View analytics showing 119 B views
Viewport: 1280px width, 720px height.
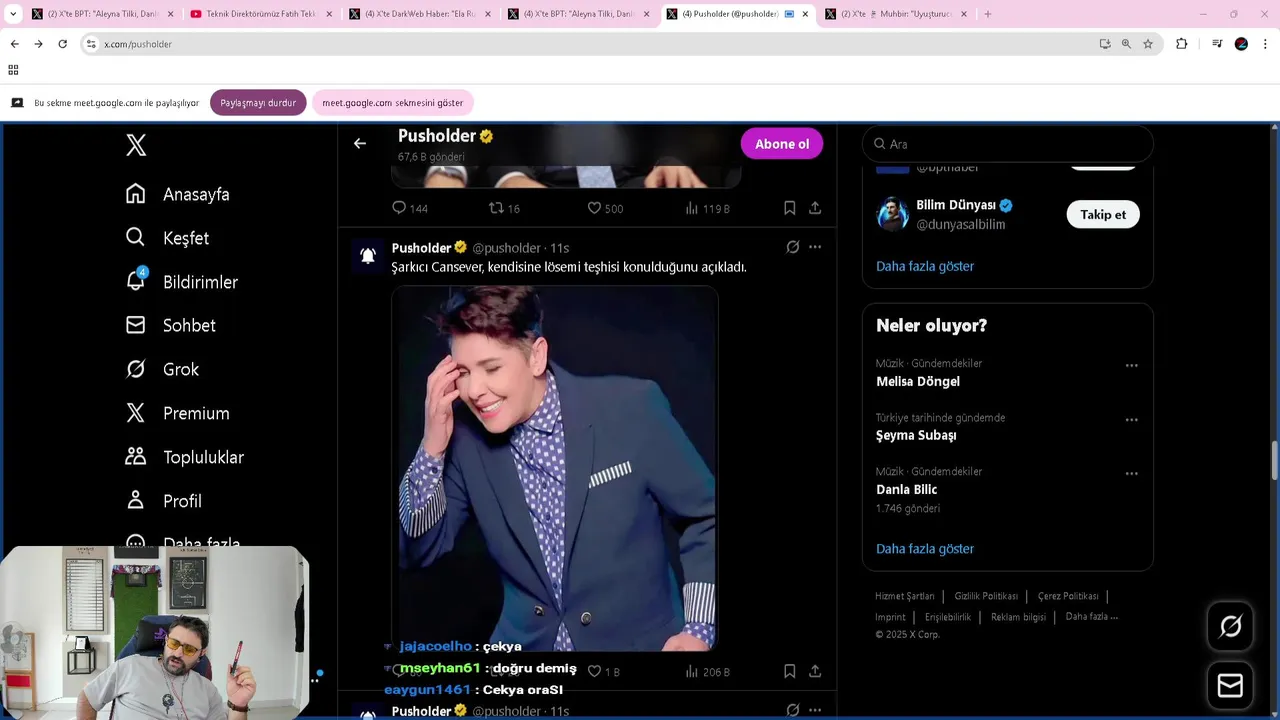707,208
